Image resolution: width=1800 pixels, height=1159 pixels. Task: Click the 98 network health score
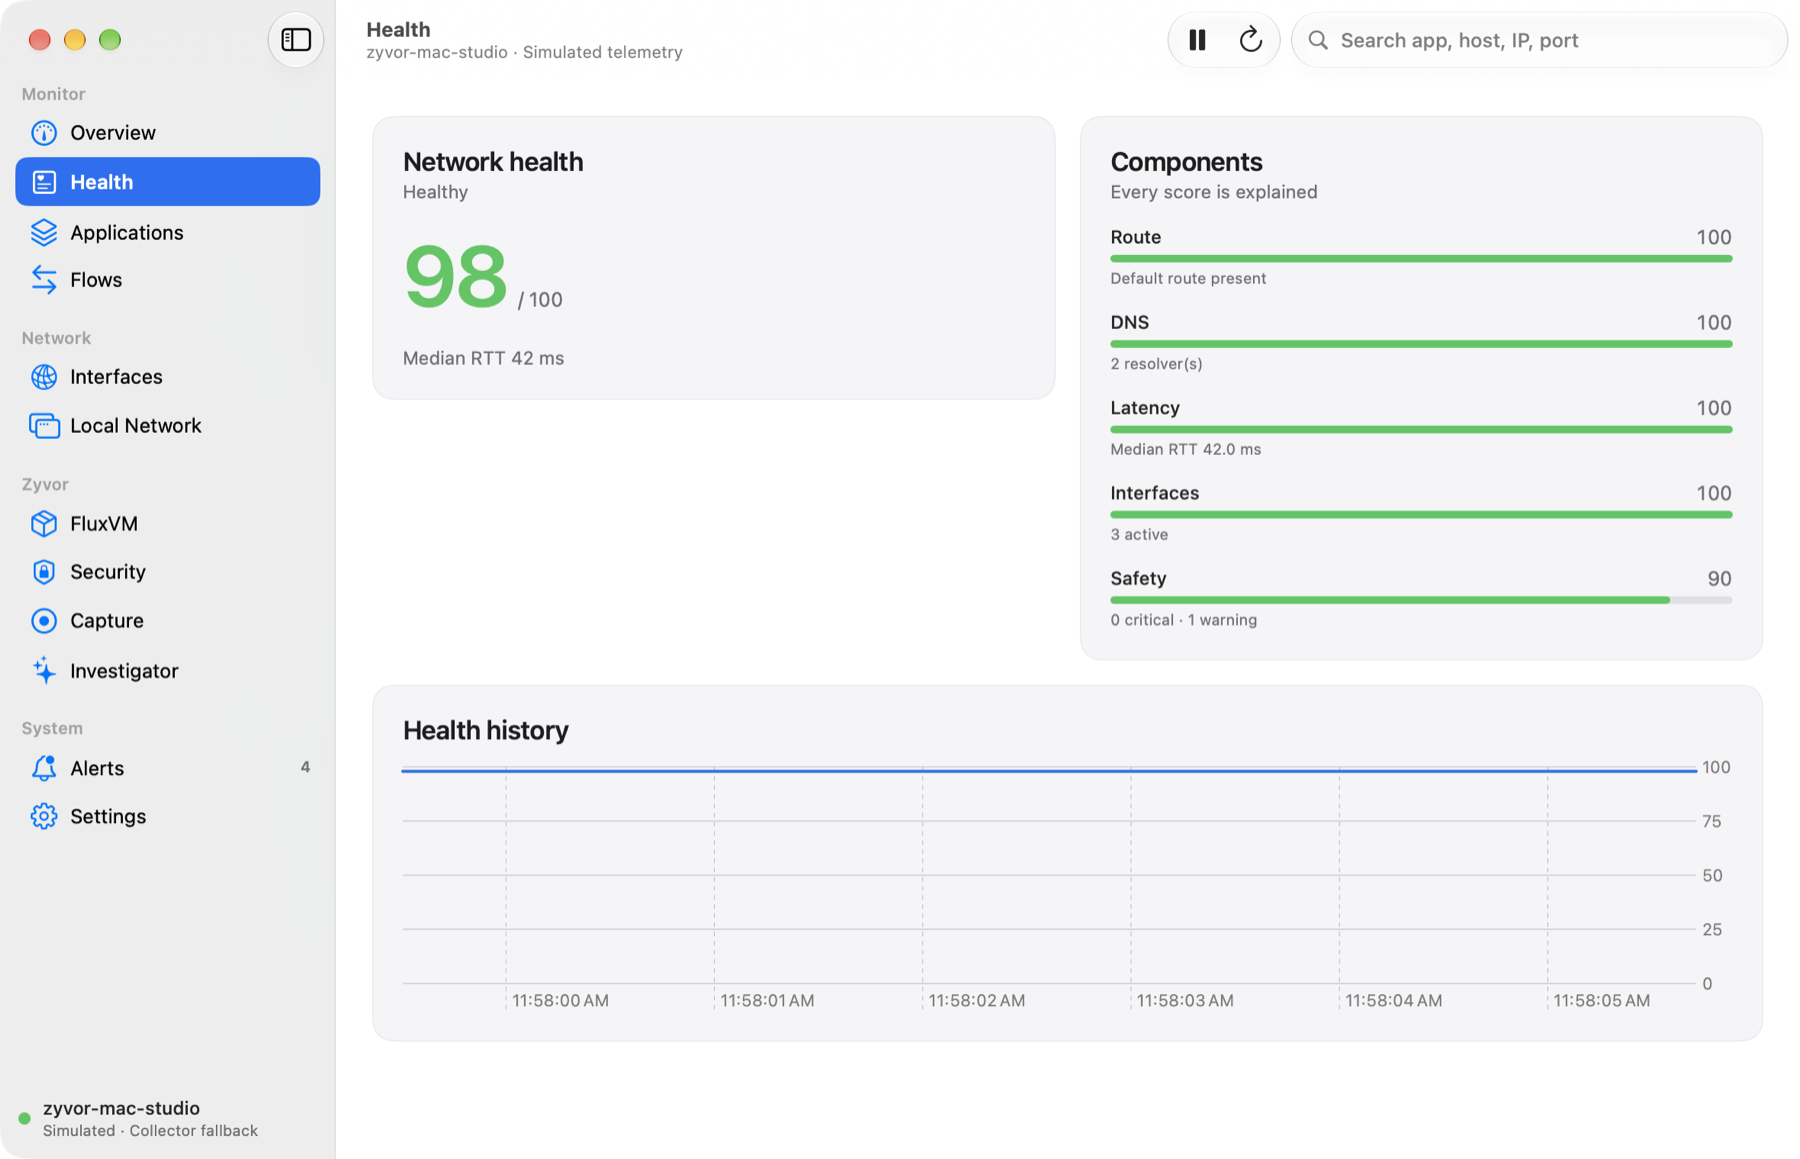click(x=456, y=276)
